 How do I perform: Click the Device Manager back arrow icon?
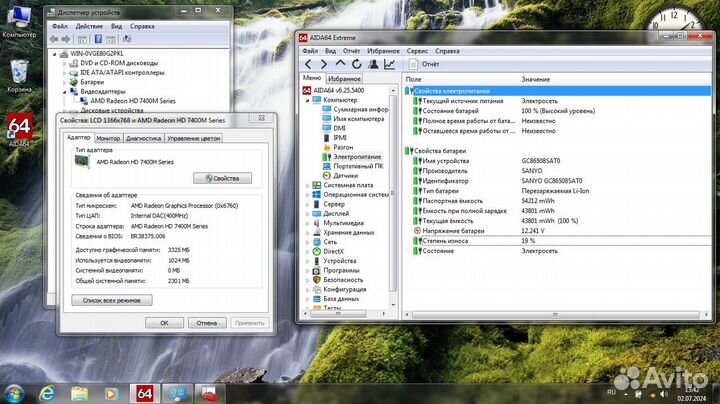coord(54,39)
